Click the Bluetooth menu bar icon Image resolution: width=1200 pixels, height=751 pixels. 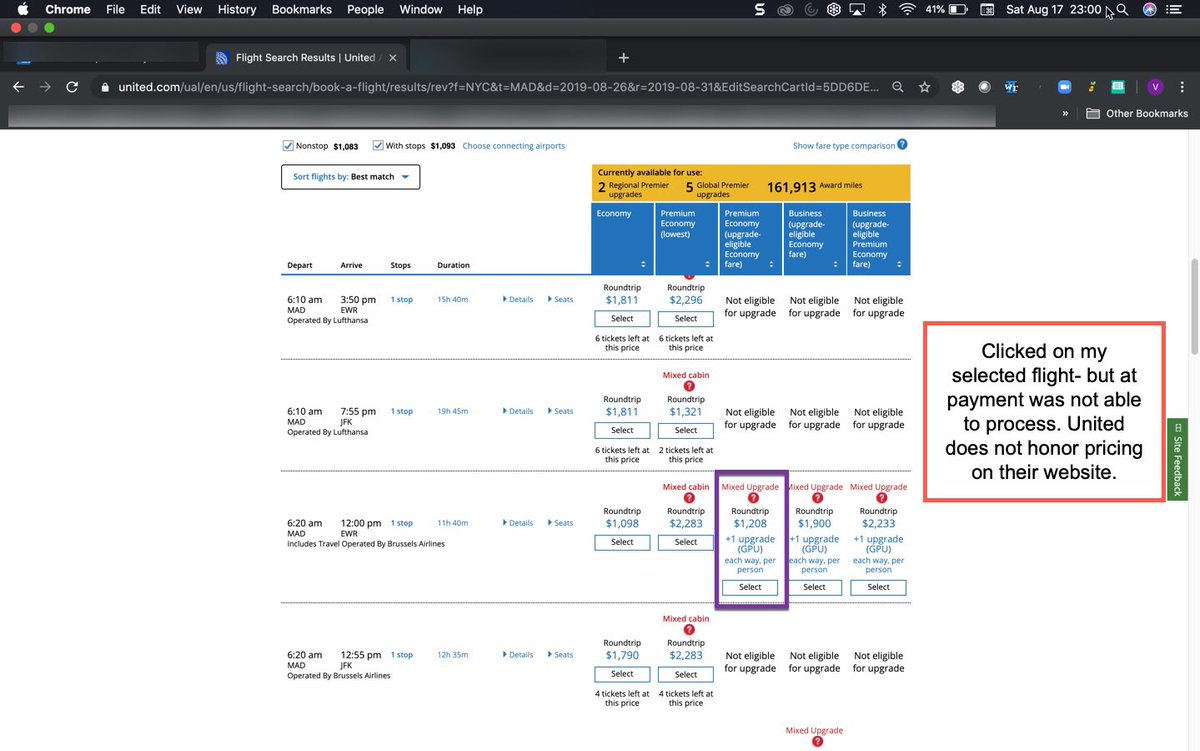click(882, 9)
